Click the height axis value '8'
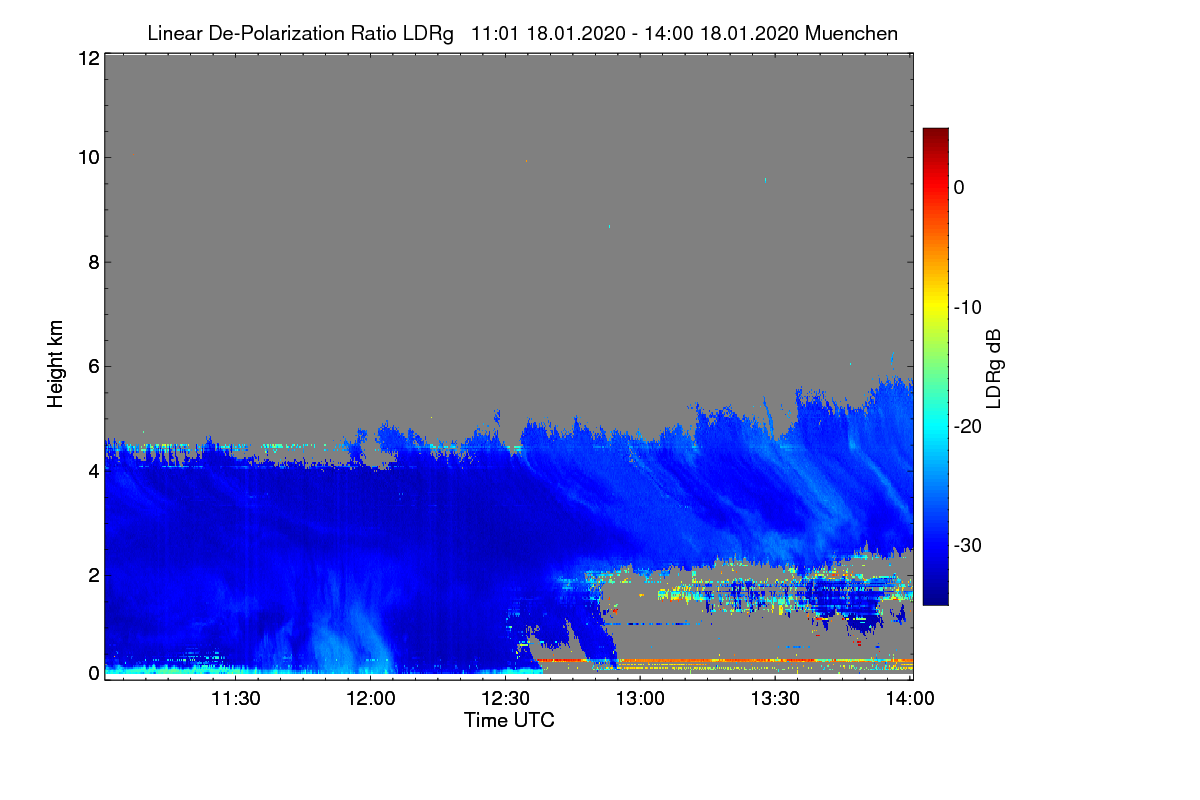 [x=92, y=262]
